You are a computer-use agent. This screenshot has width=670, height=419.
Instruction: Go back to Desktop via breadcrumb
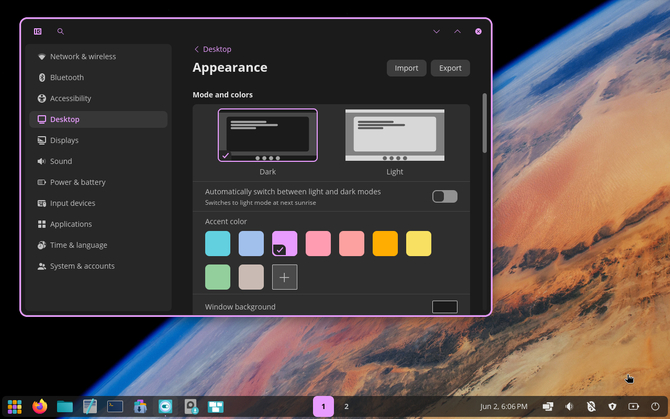pyautogui.click(x=217, y=49)
